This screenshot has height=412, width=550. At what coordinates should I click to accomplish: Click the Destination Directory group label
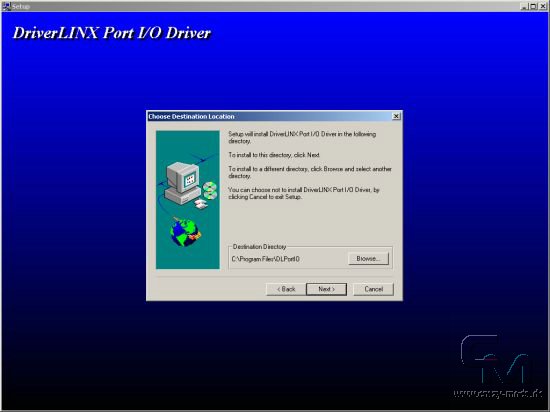point(259,247)
